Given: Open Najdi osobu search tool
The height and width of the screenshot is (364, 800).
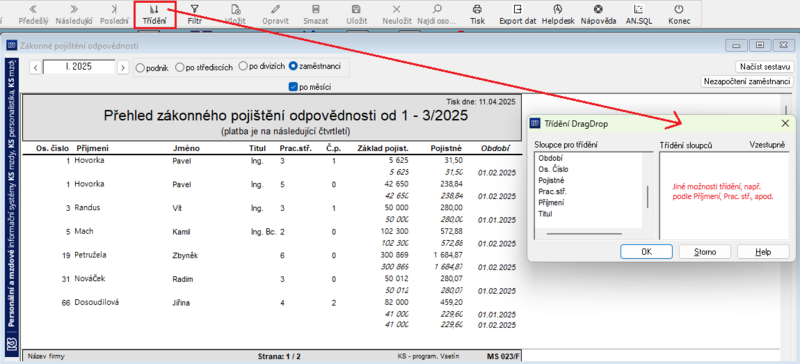Looking at the screenshot, I should (437, 14).
